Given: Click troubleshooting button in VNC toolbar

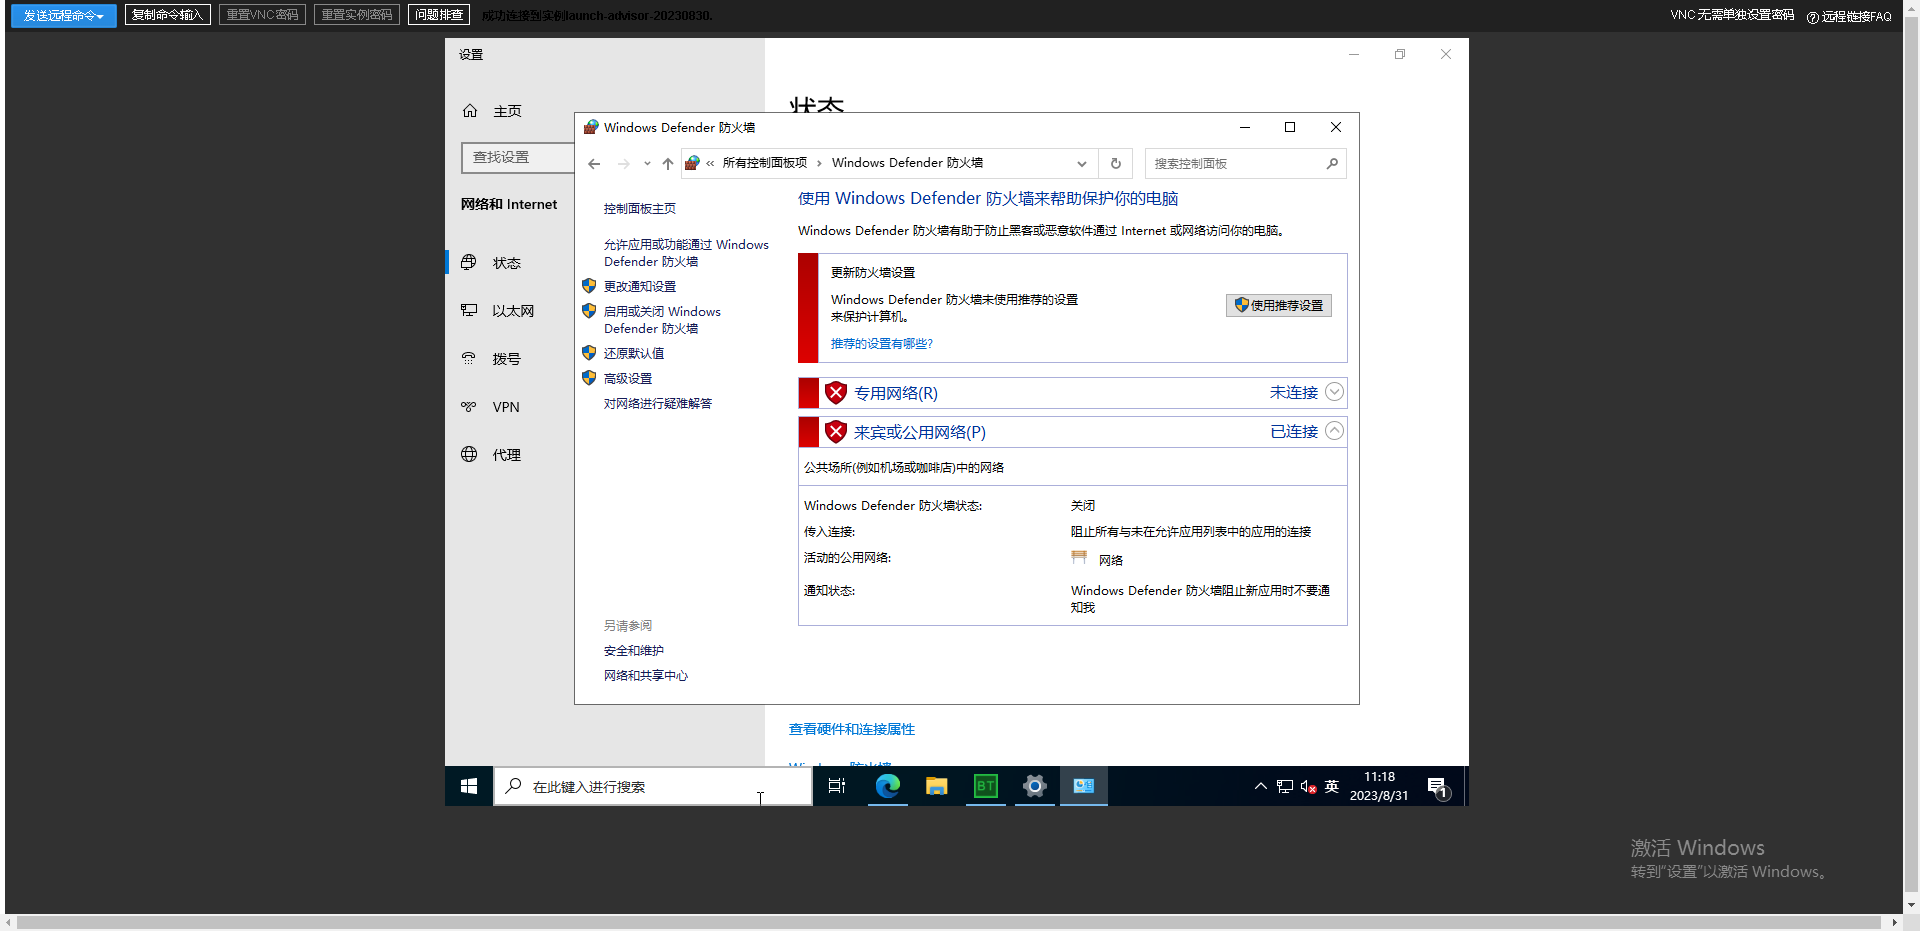Looking at the screenshot, I should pos(439,15).
